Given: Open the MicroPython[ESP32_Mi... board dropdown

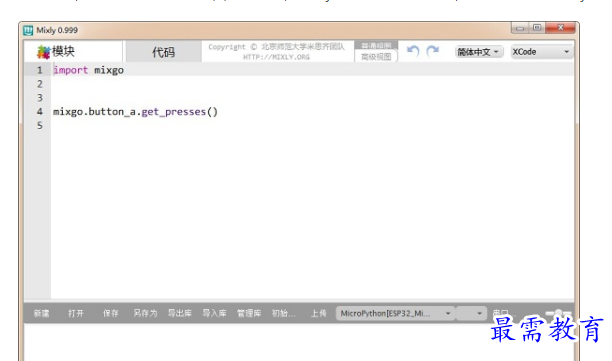Looking at the screenshot, I should [x=395, y=313].
